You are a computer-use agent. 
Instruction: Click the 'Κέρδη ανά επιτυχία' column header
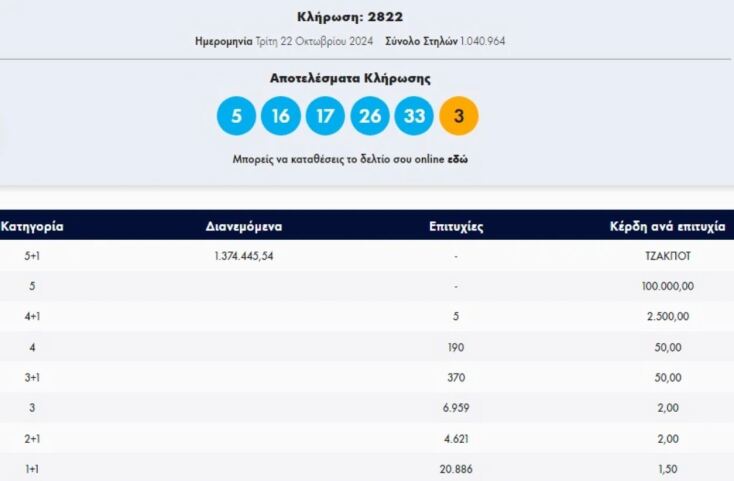(667, 226)
